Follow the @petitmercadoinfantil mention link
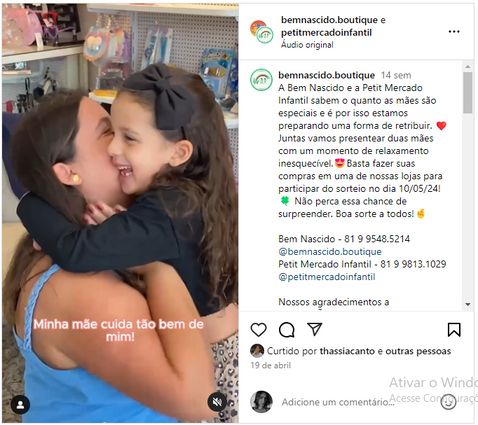The height and width of the screenshot is (425, 478). pos(327,277)
